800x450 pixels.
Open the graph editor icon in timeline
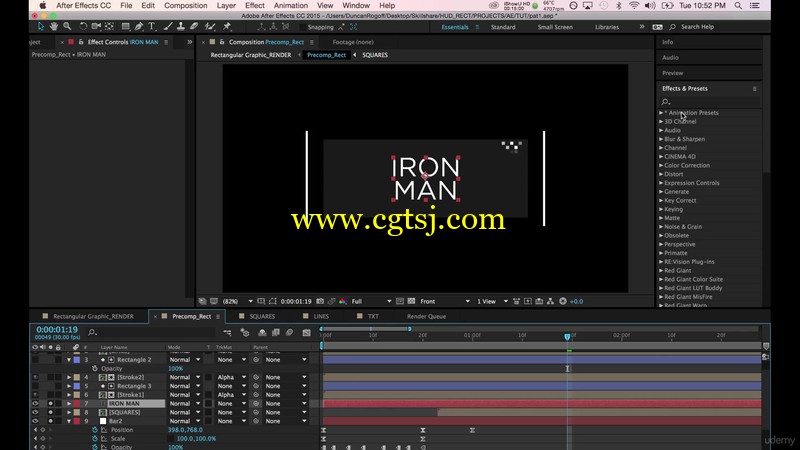(307, 333)
